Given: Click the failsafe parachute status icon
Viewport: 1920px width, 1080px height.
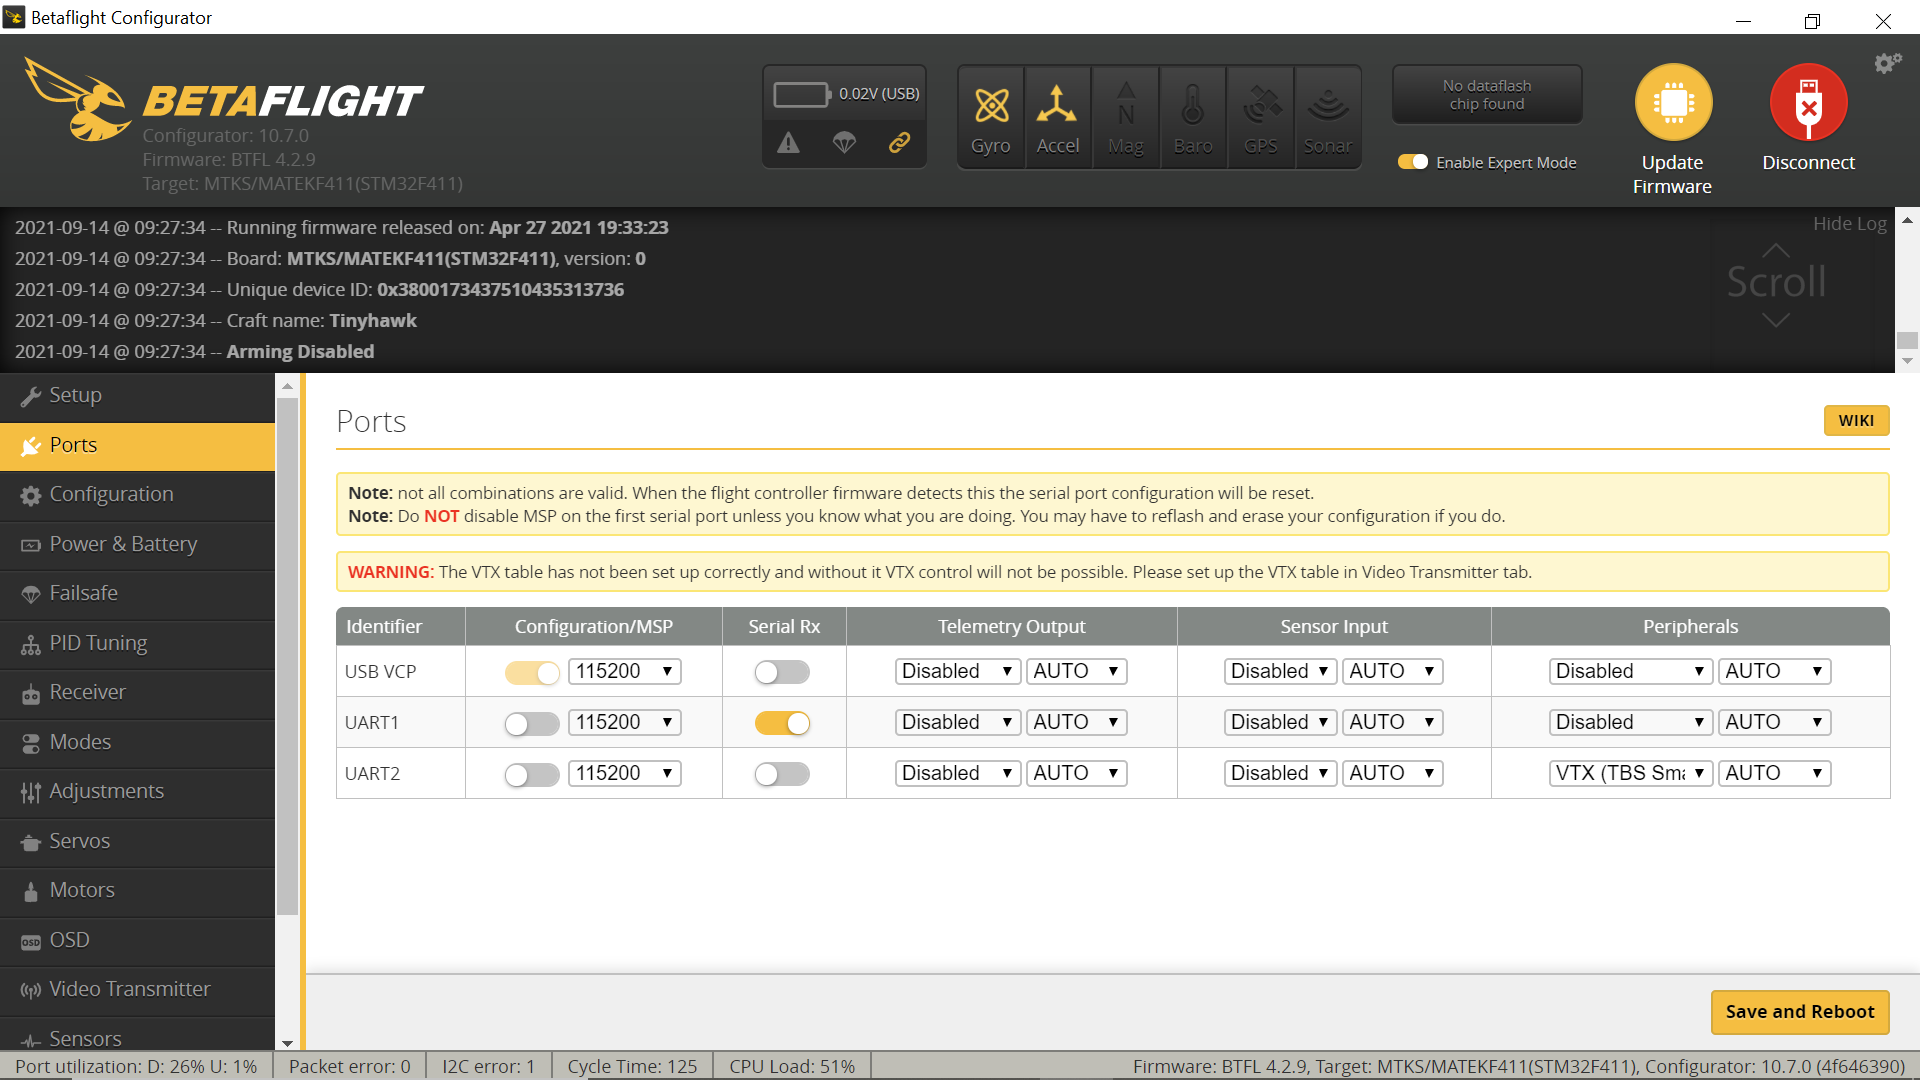Looking at the screenshot, I should pyautogui.click(x=844, y=143).
